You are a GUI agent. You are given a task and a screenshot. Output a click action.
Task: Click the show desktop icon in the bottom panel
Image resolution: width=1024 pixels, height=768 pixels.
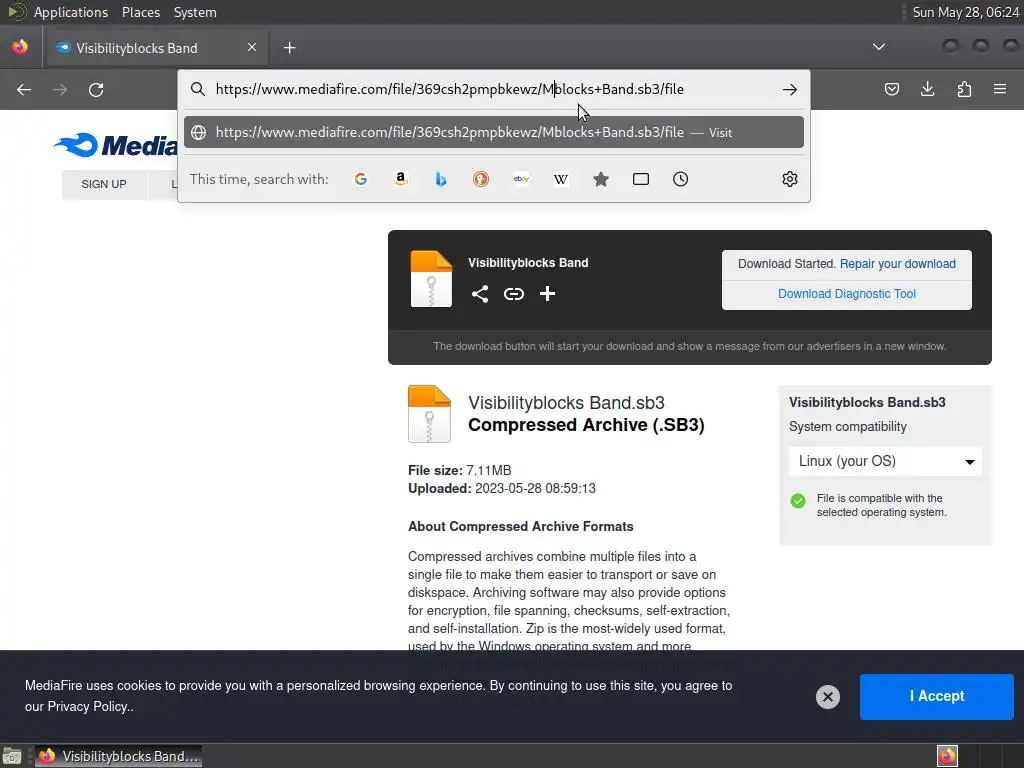[x=12, y=756]
